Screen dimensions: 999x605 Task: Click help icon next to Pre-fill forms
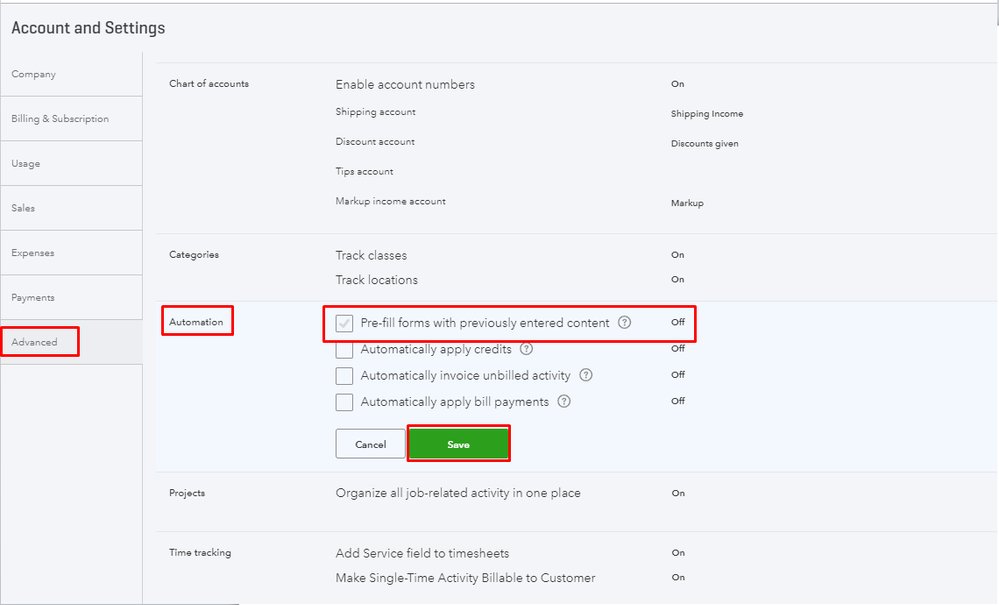click(625, 323)
